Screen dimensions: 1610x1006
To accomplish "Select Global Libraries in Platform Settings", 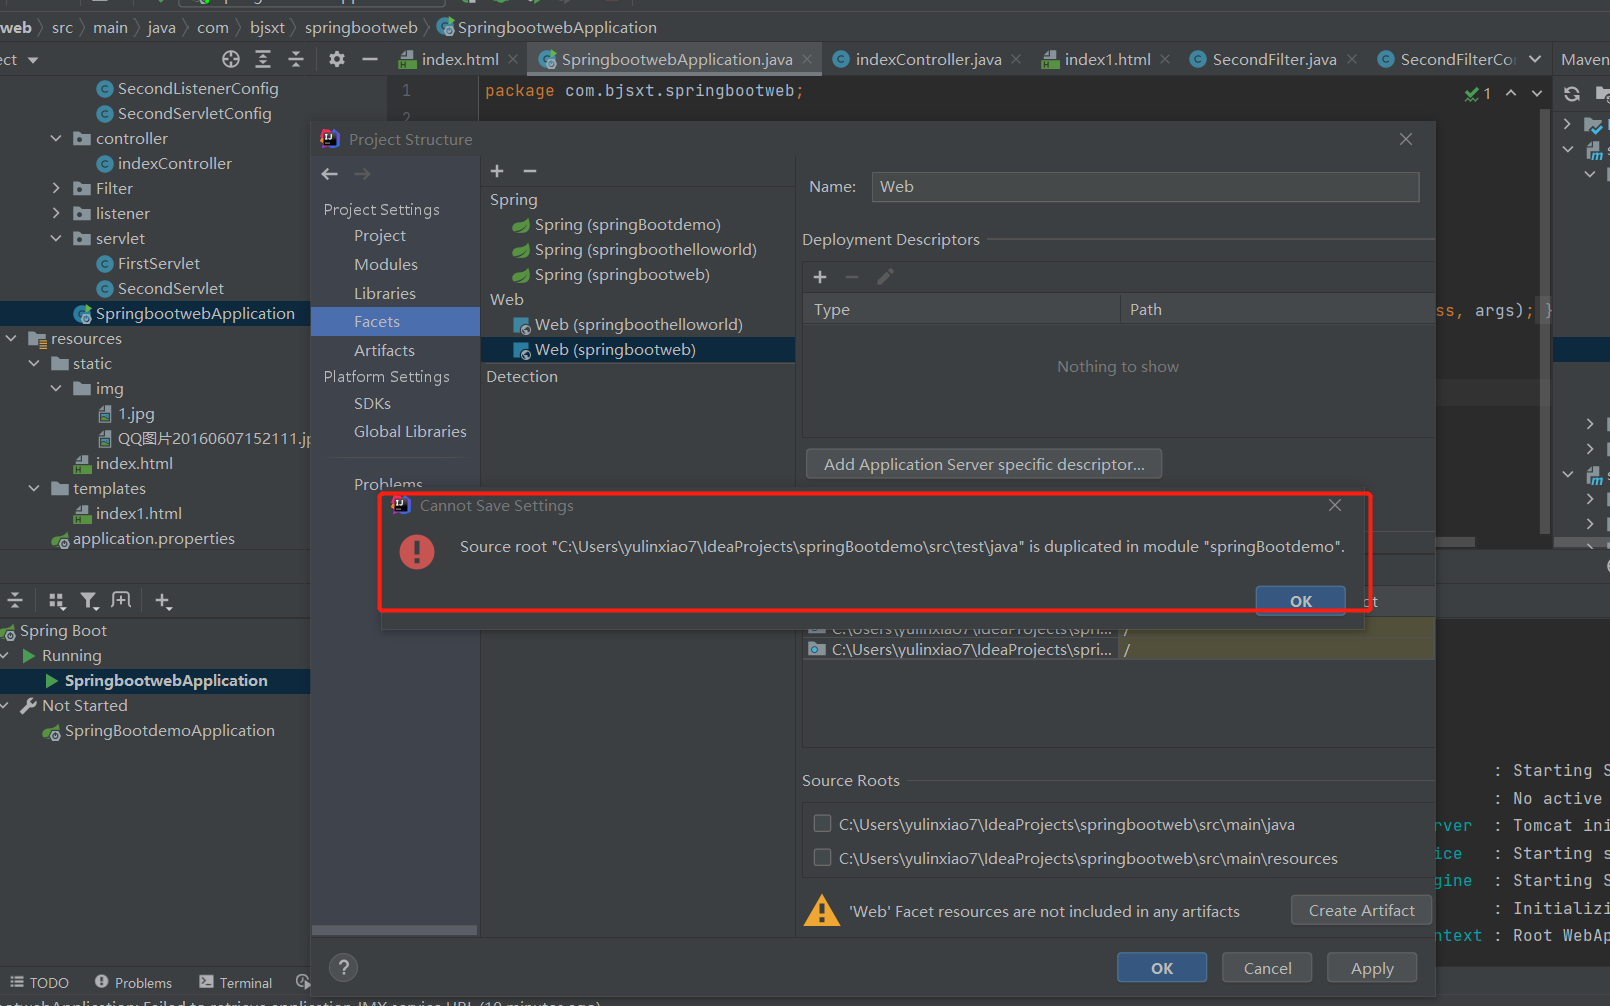I will pos(410,432).
